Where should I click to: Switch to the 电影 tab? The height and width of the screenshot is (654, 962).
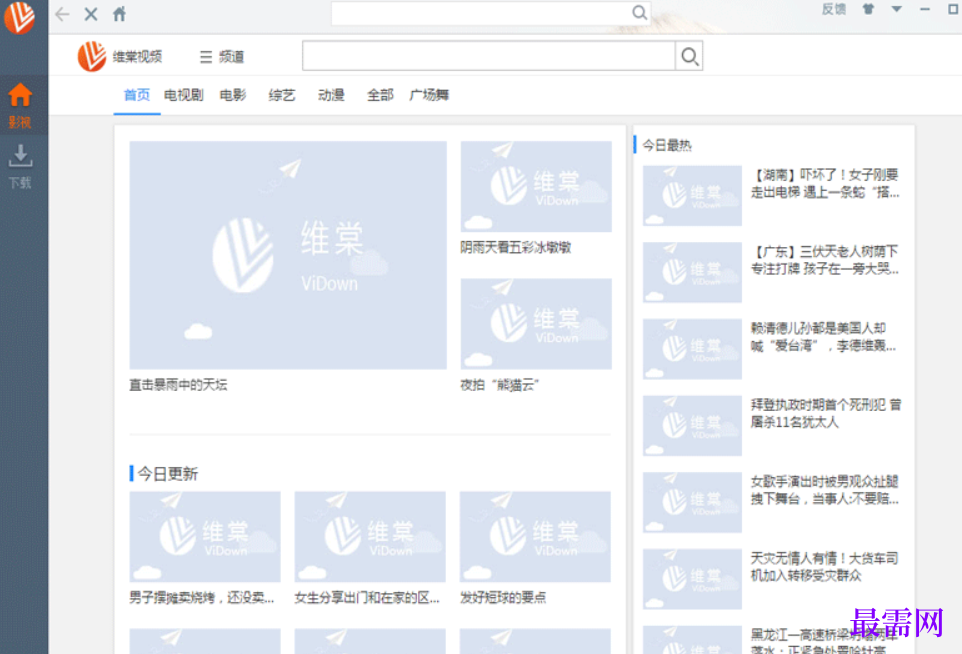pos(233,95)
